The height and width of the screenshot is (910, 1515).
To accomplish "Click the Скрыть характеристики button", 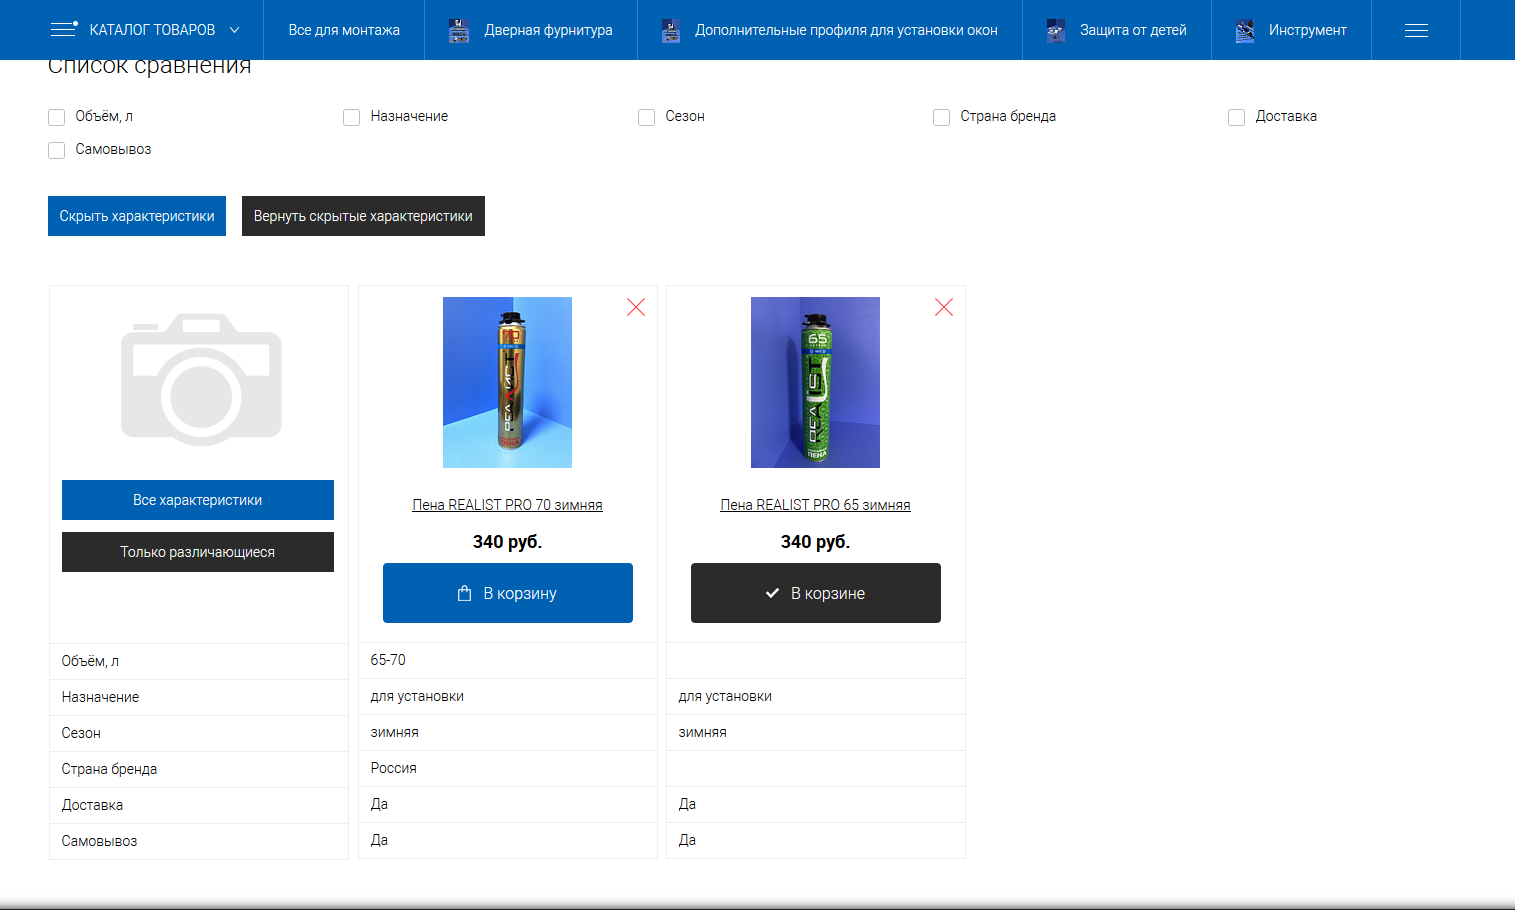I will pyautogui.click(x=137, y=216).
